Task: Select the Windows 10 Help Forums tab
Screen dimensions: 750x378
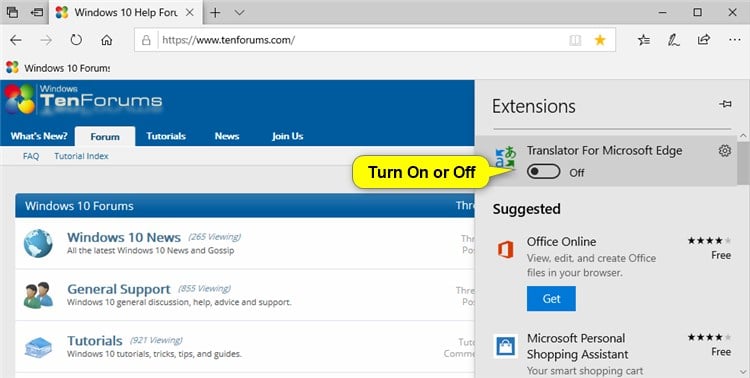Action: [126, 12]
